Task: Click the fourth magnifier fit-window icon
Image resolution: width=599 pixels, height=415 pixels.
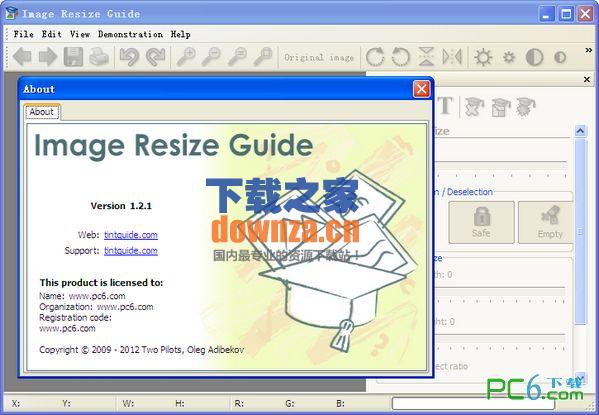Action: 263,57
